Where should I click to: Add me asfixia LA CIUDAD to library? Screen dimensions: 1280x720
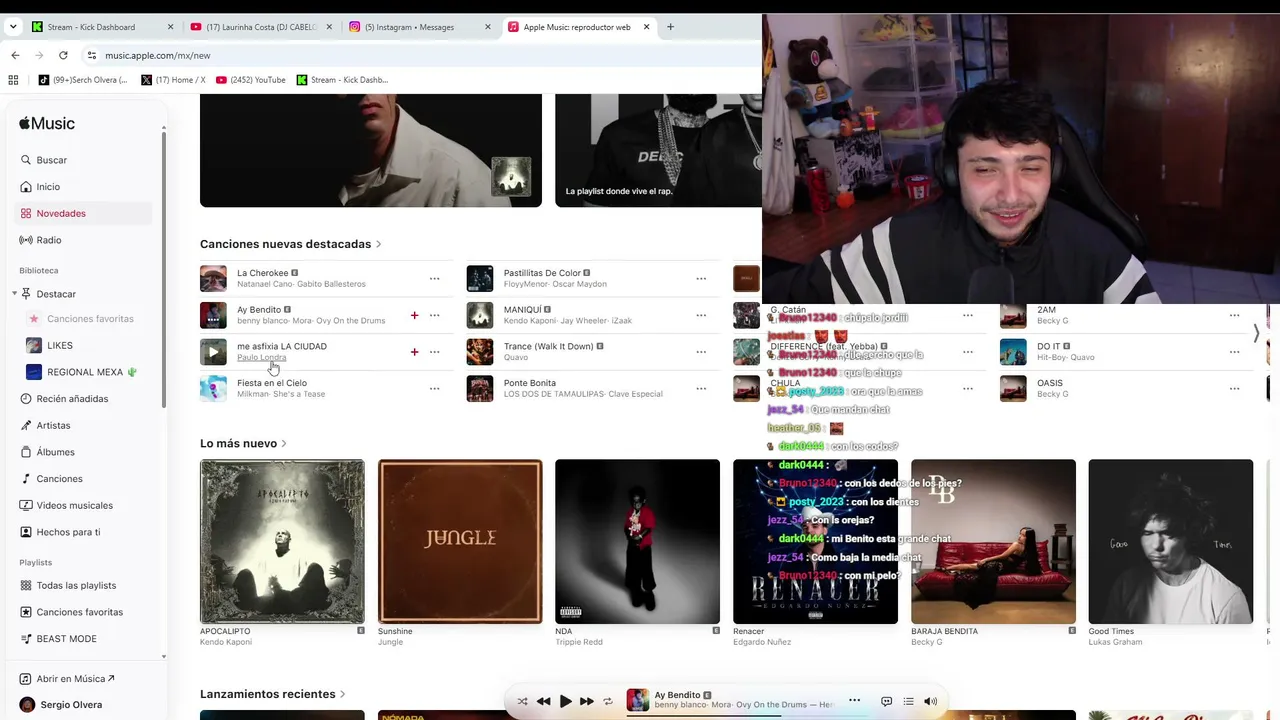(414, 352)
